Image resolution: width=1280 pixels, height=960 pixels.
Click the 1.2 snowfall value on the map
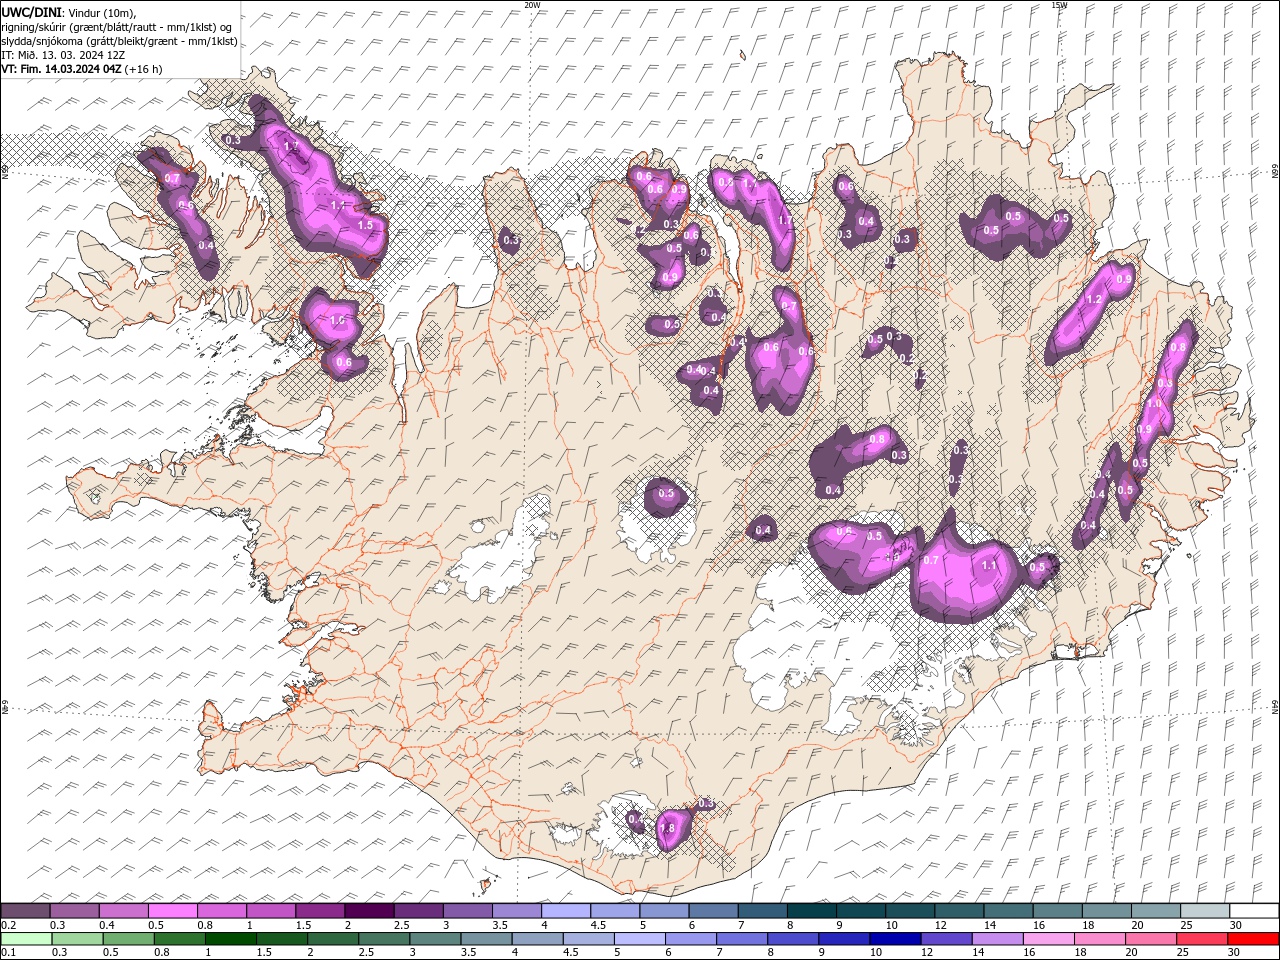pyautogui.click(x=1093, y=300)
